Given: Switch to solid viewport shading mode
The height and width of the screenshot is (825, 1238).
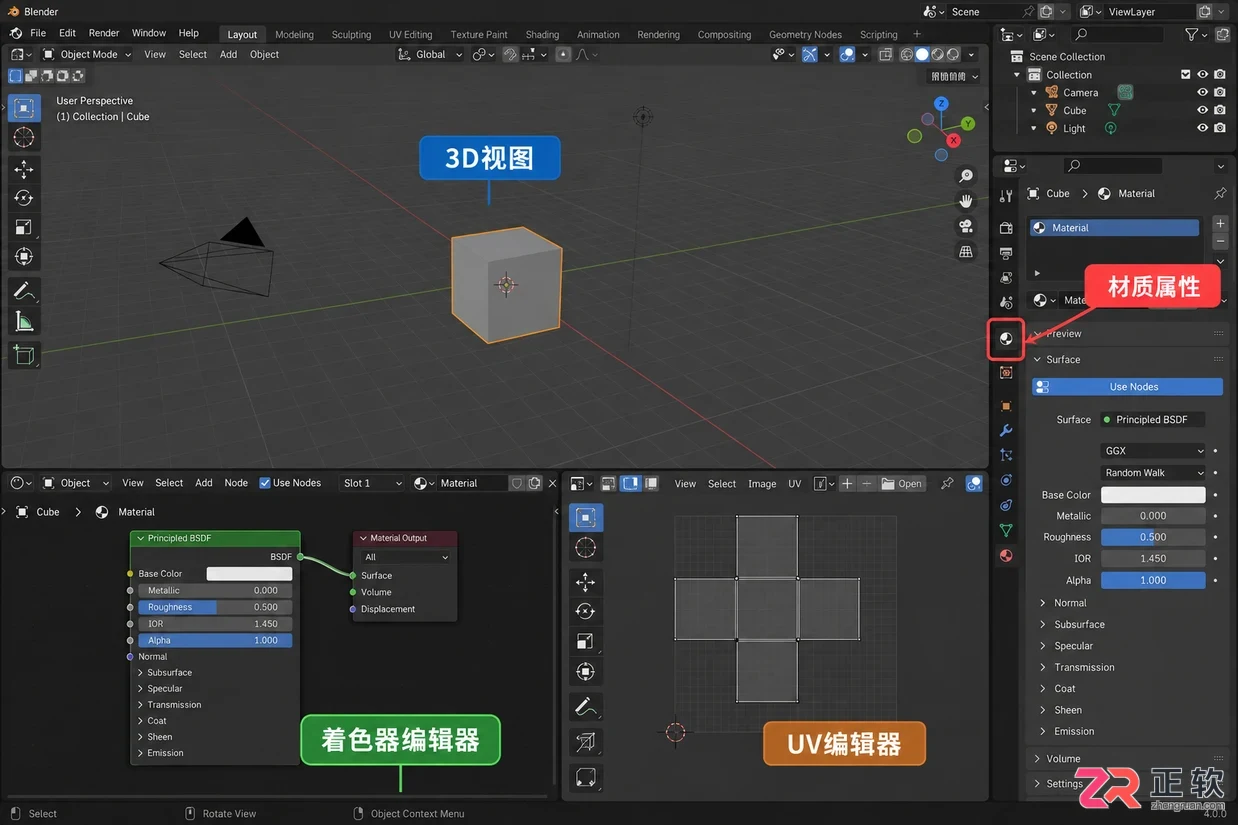Looking at the screenshot, I should click(x=922, y=54).
